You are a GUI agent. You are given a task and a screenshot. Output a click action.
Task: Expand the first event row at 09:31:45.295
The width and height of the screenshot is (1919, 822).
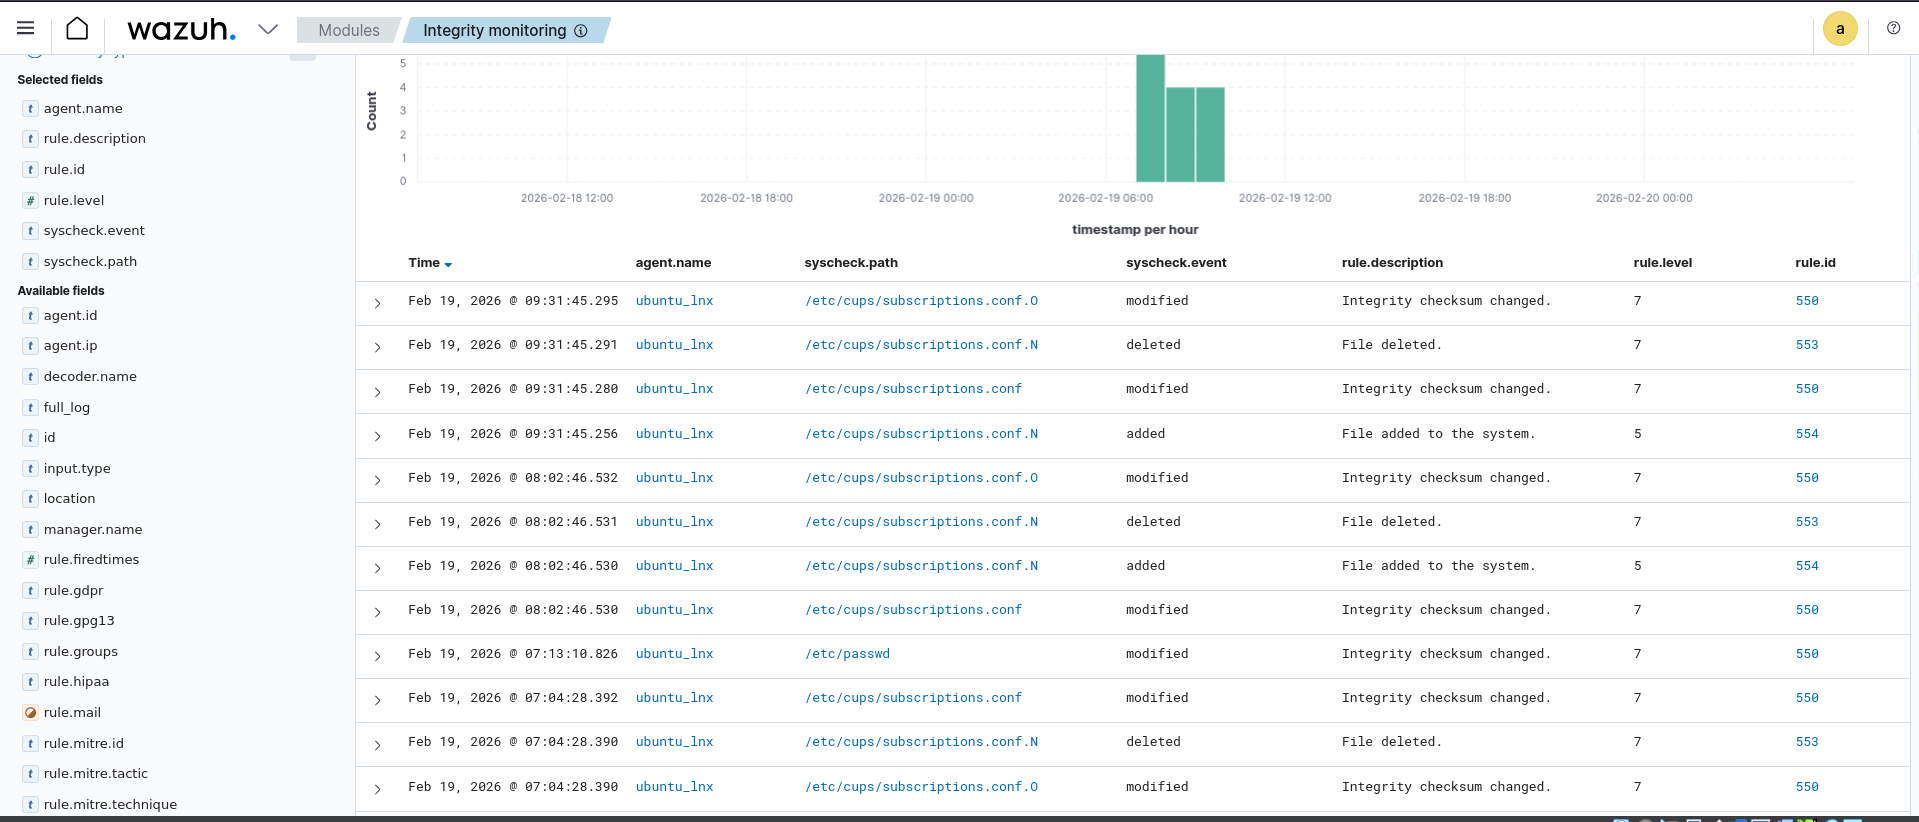[377, 303]
